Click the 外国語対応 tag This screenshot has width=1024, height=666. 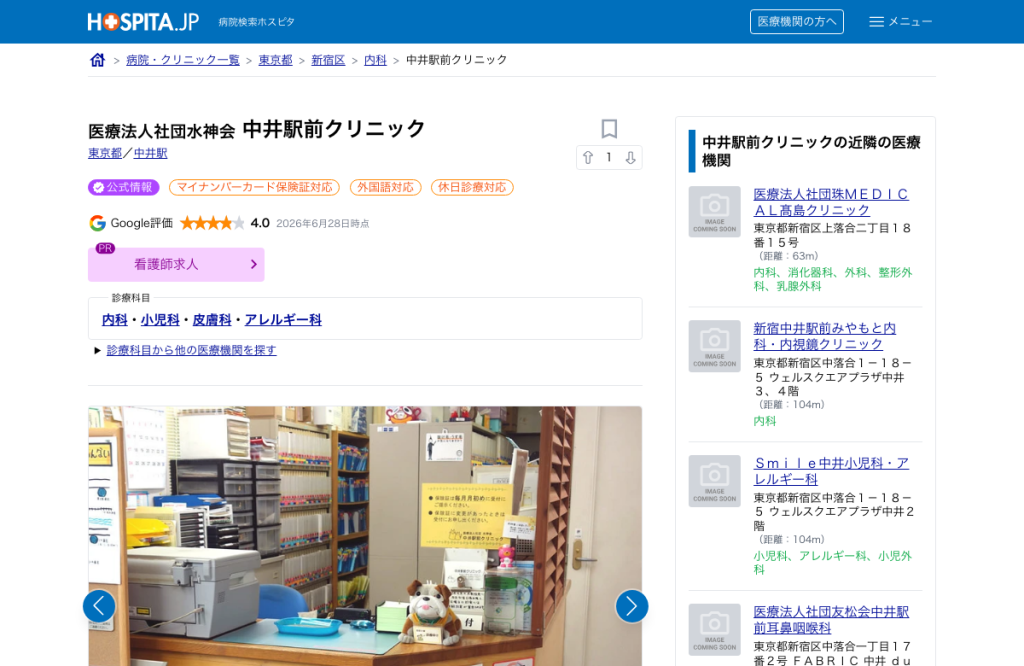385,187
